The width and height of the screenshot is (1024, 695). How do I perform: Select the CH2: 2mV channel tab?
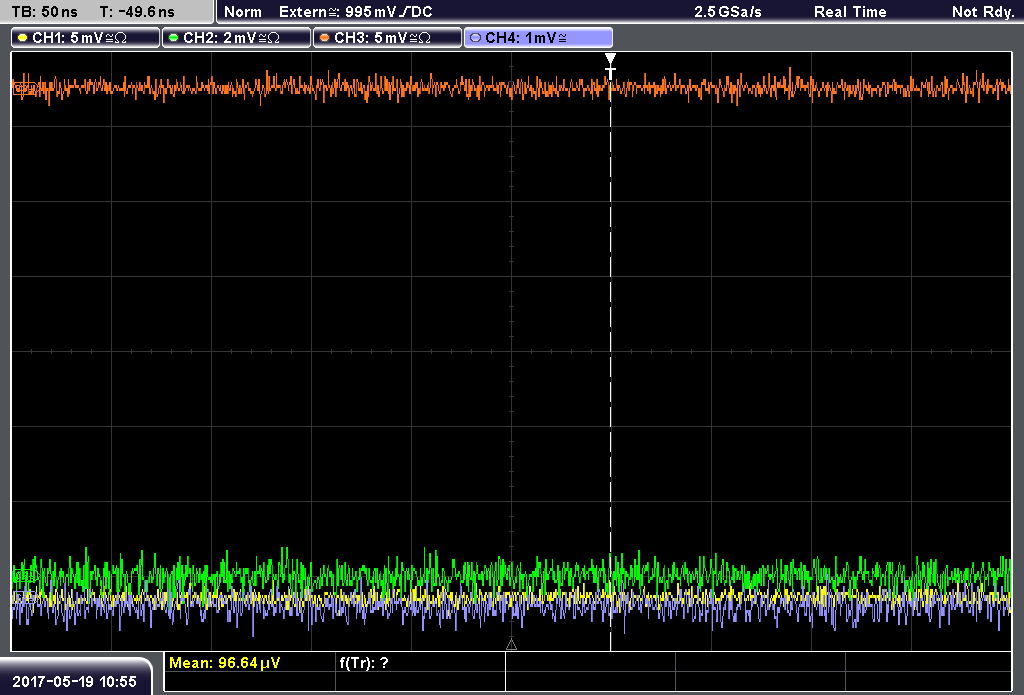[236, 38]
